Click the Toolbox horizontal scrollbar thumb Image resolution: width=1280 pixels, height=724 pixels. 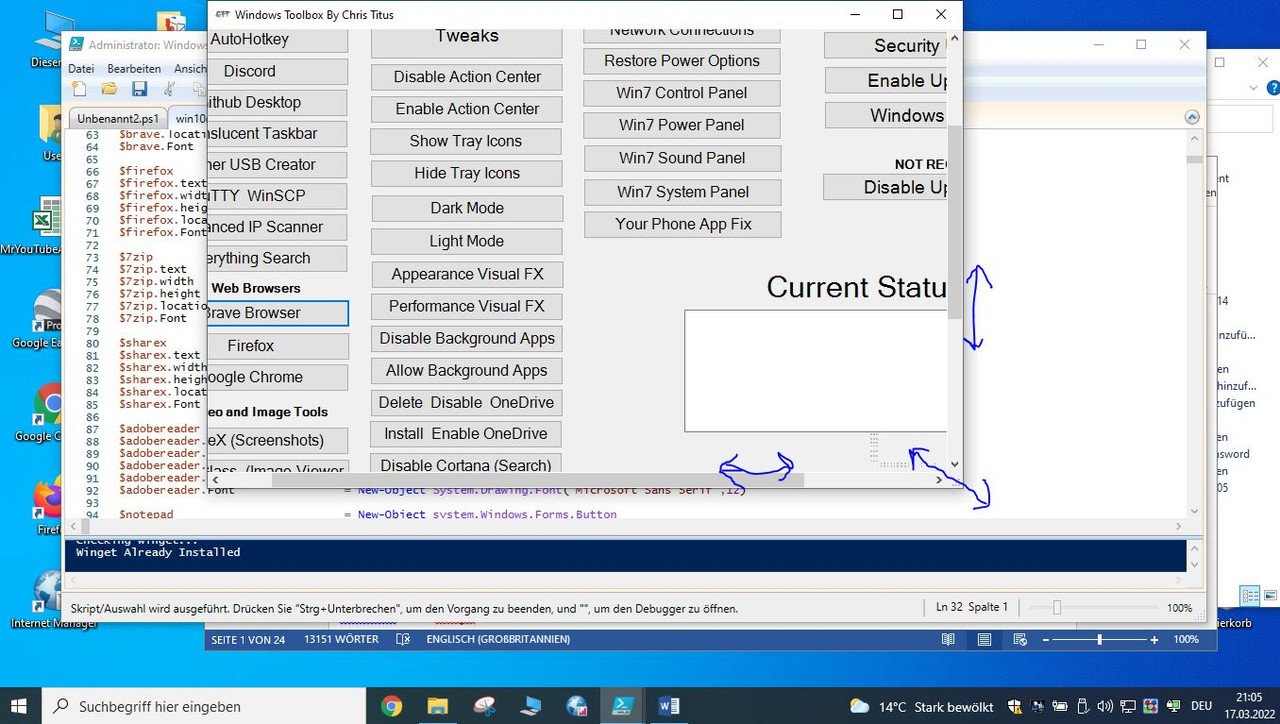pos(537,480)
